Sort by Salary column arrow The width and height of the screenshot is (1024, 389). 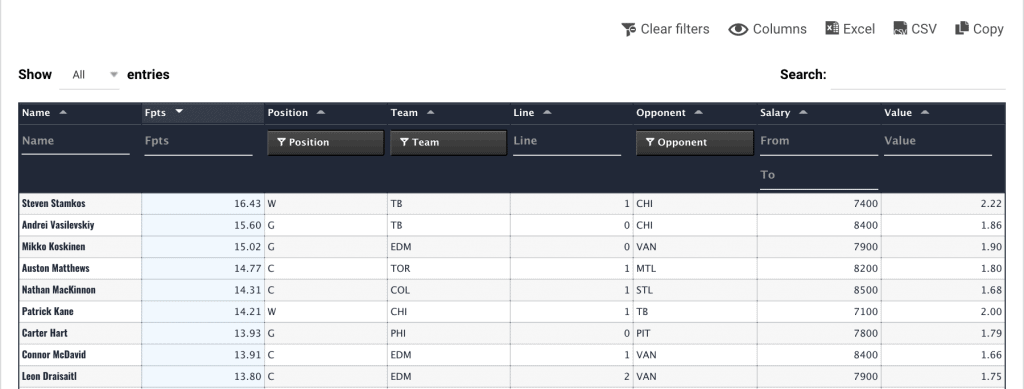coord(803,112)
